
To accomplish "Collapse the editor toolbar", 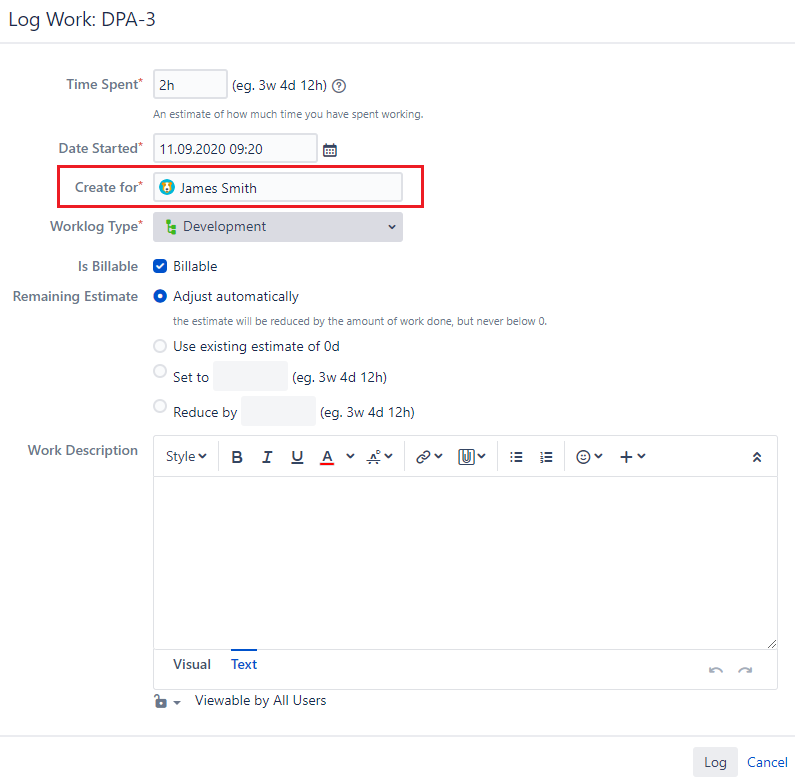I will (757, 457).
